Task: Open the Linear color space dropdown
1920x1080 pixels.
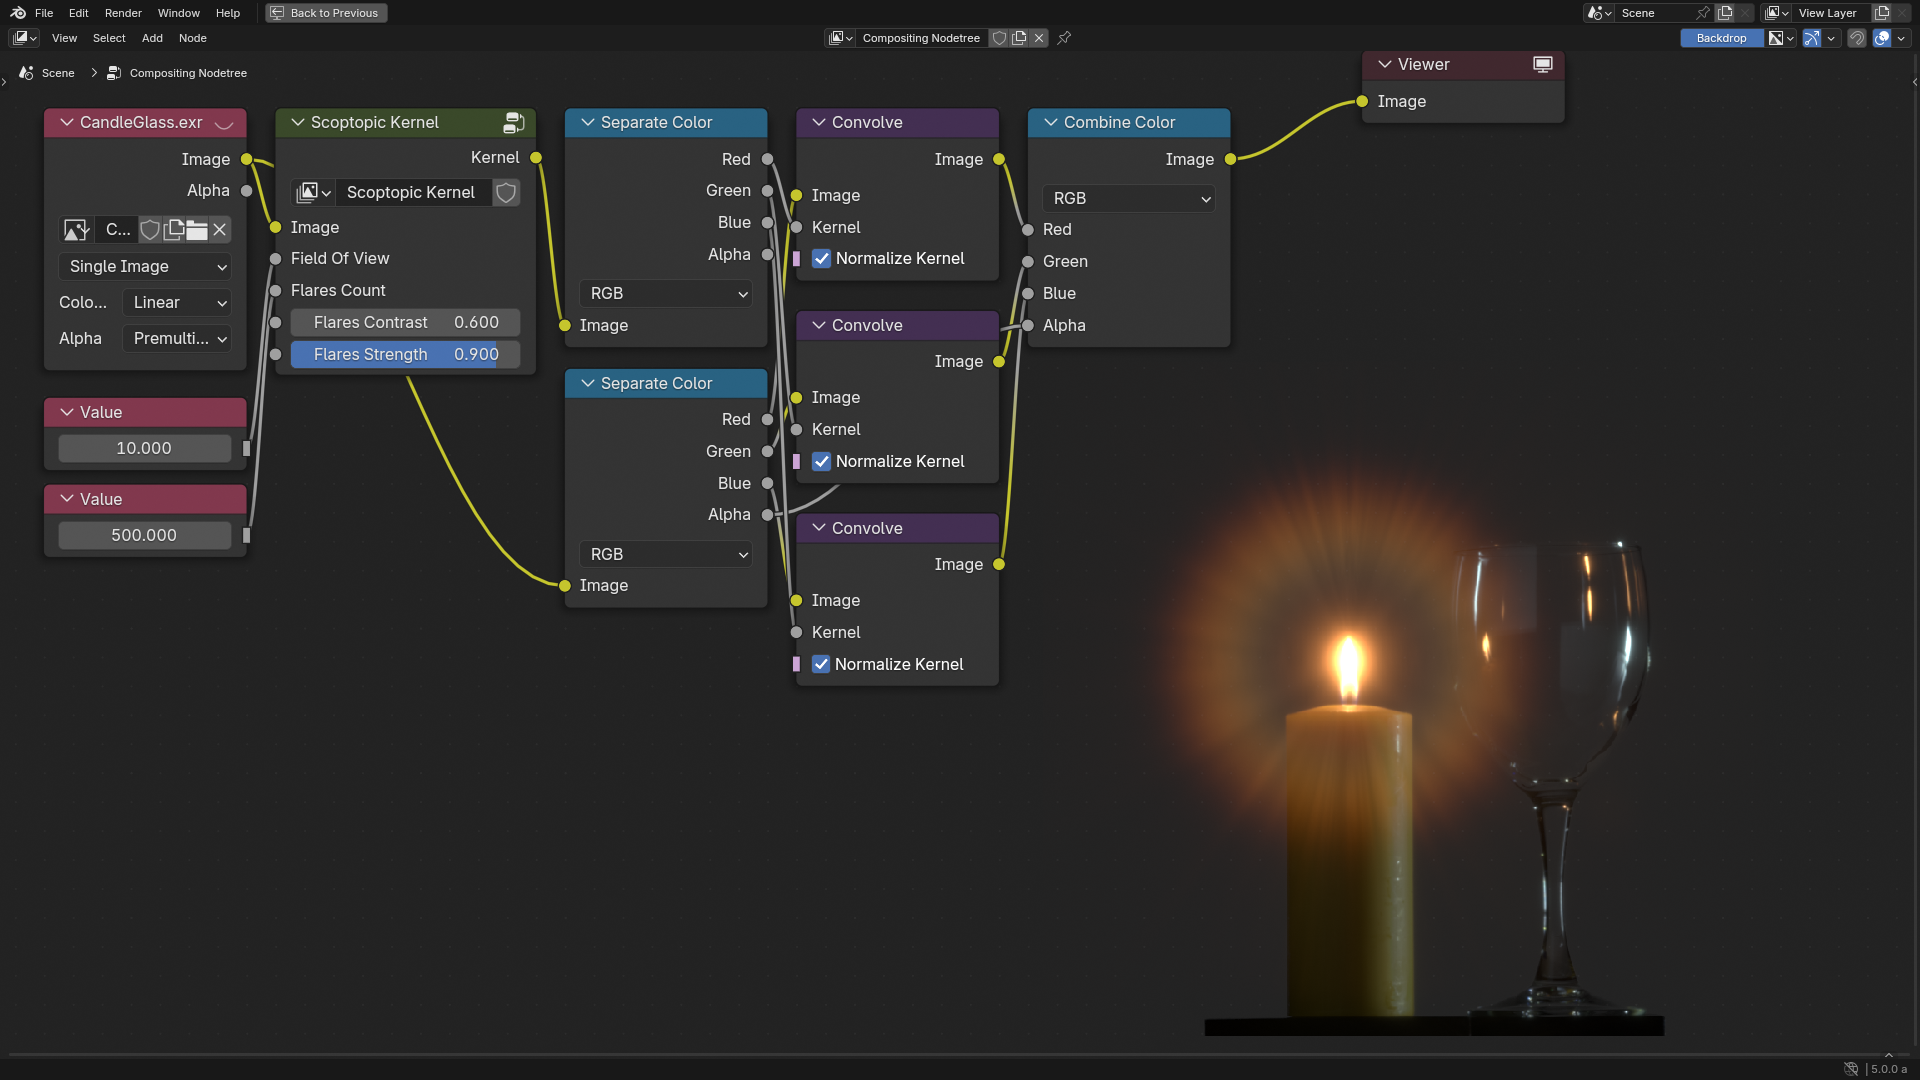Action: pyautogui.click(x=177, y=302)
